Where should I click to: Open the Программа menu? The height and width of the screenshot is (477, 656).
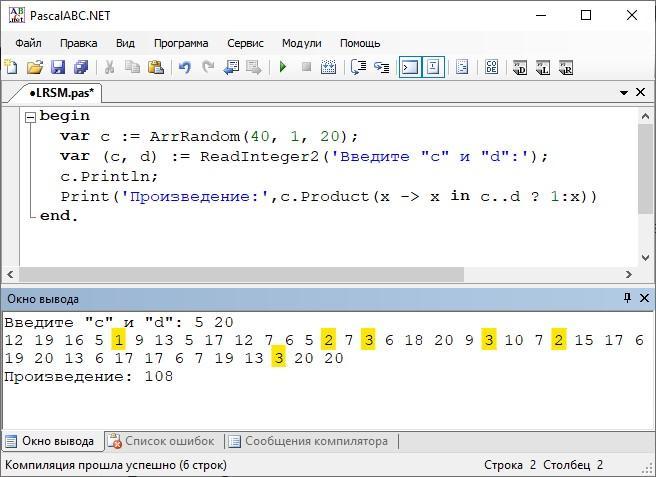[181, 43]
